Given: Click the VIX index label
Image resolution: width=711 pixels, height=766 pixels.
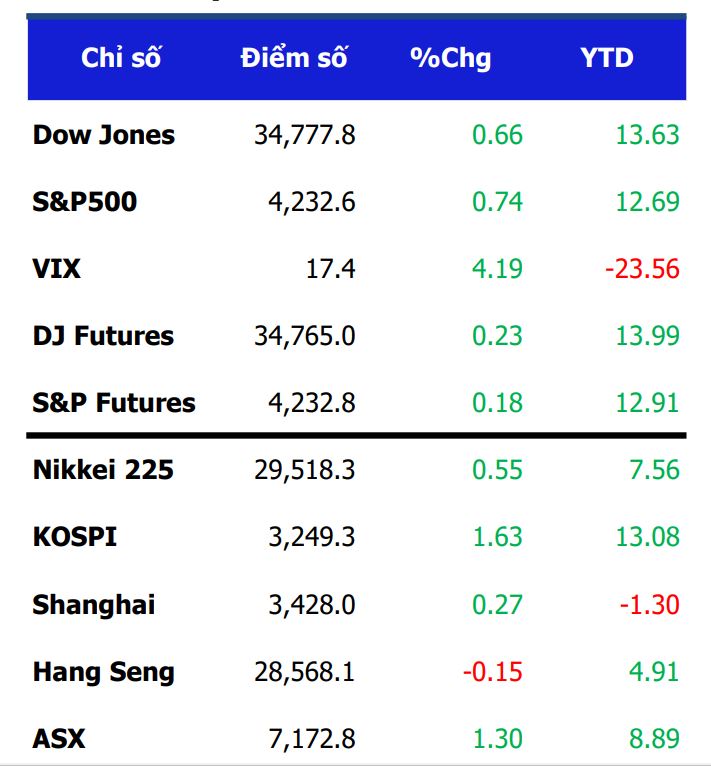Looking at the screenshot, I should coord(57,269).
